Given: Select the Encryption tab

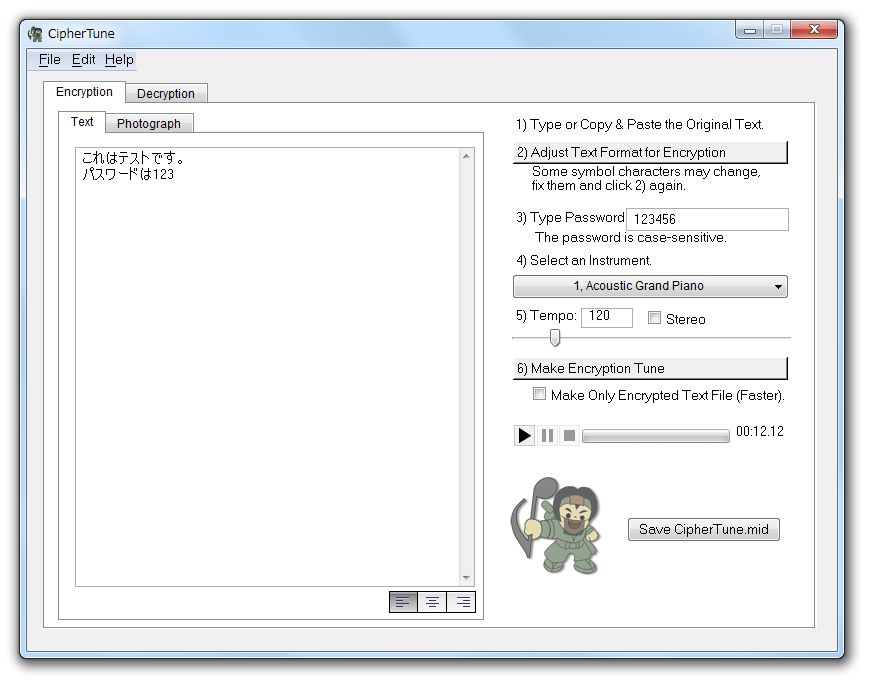Looking at the screenshot, I should [84, 91].
